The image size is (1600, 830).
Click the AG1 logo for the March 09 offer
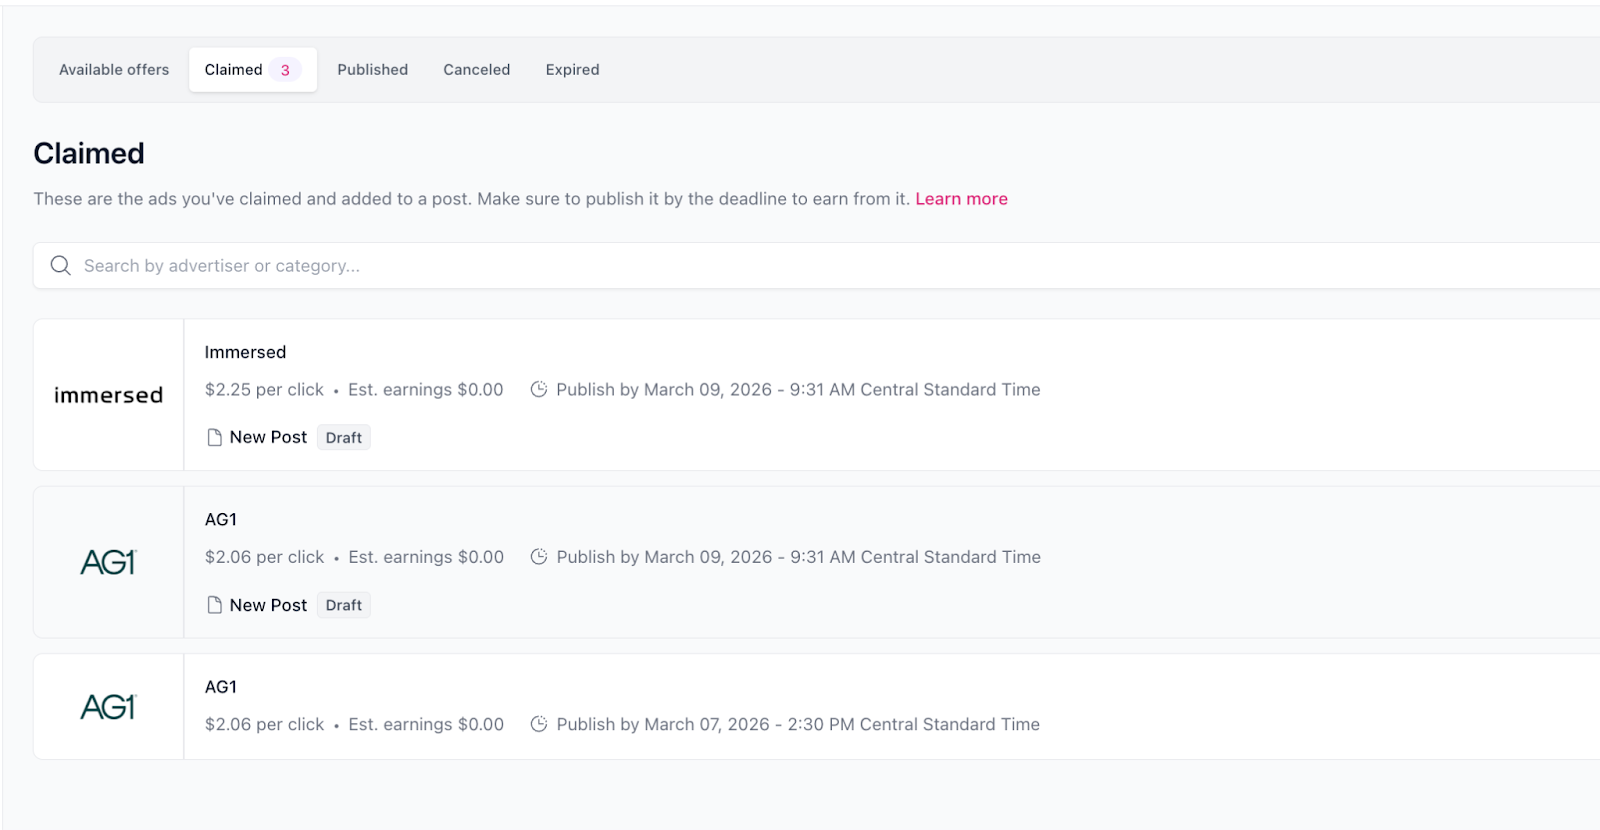[x=108, y=562]
